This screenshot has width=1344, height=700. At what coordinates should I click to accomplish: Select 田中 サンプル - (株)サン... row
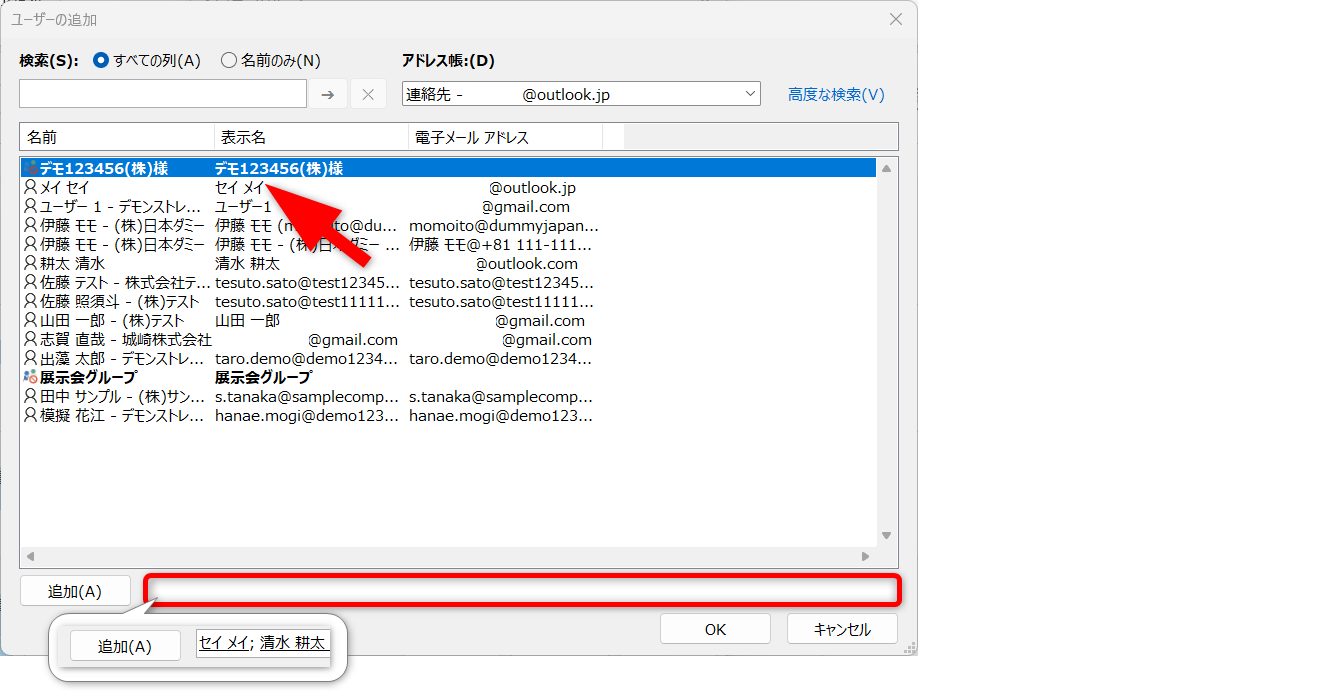pyautogui.click(x=448, y=397)
